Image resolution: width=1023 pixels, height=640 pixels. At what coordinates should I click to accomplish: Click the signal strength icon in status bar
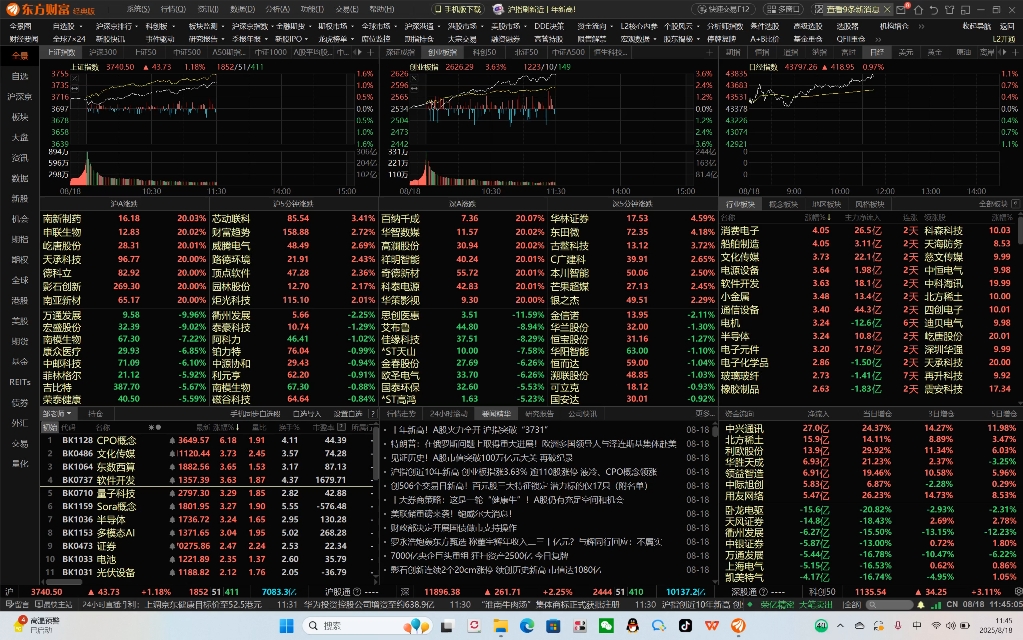click(x=936, y=605)
